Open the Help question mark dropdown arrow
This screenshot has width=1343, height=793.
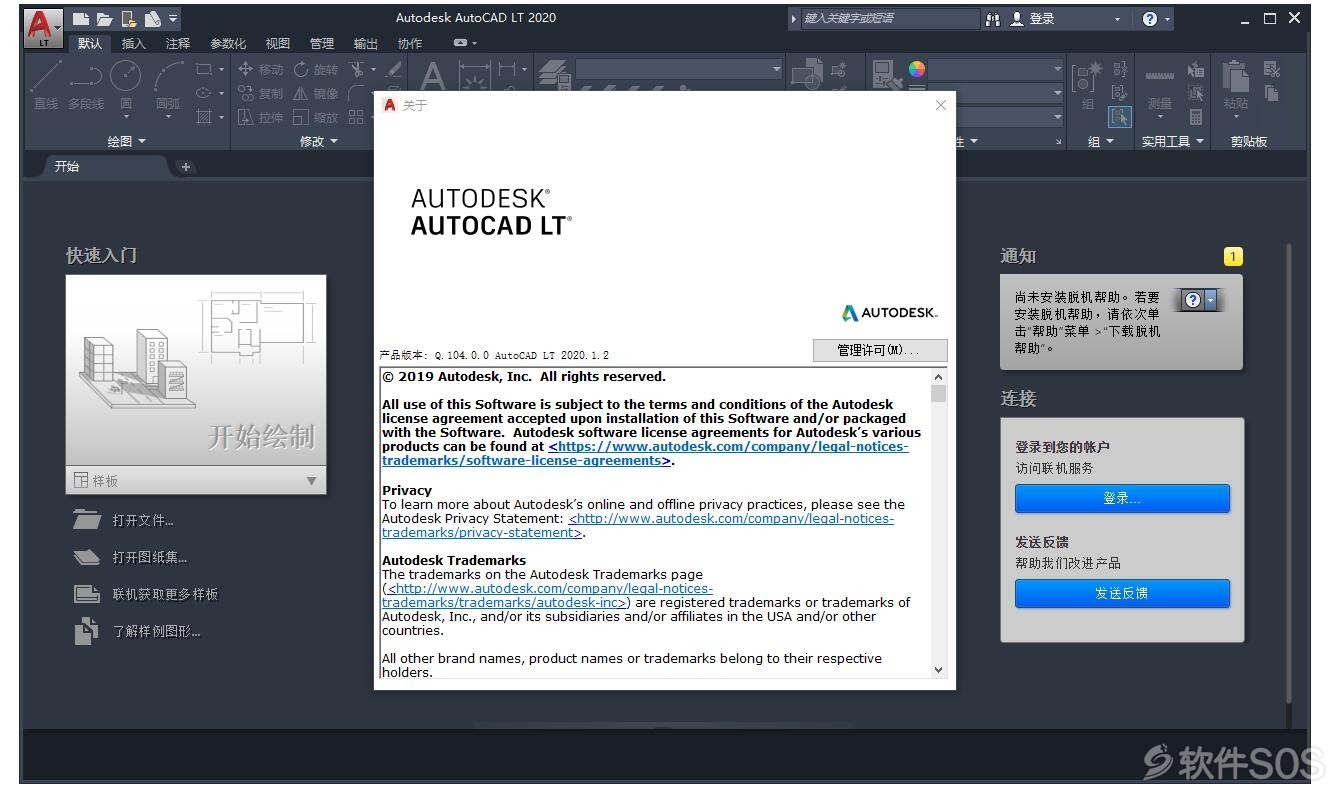(x=1168, y=19)
